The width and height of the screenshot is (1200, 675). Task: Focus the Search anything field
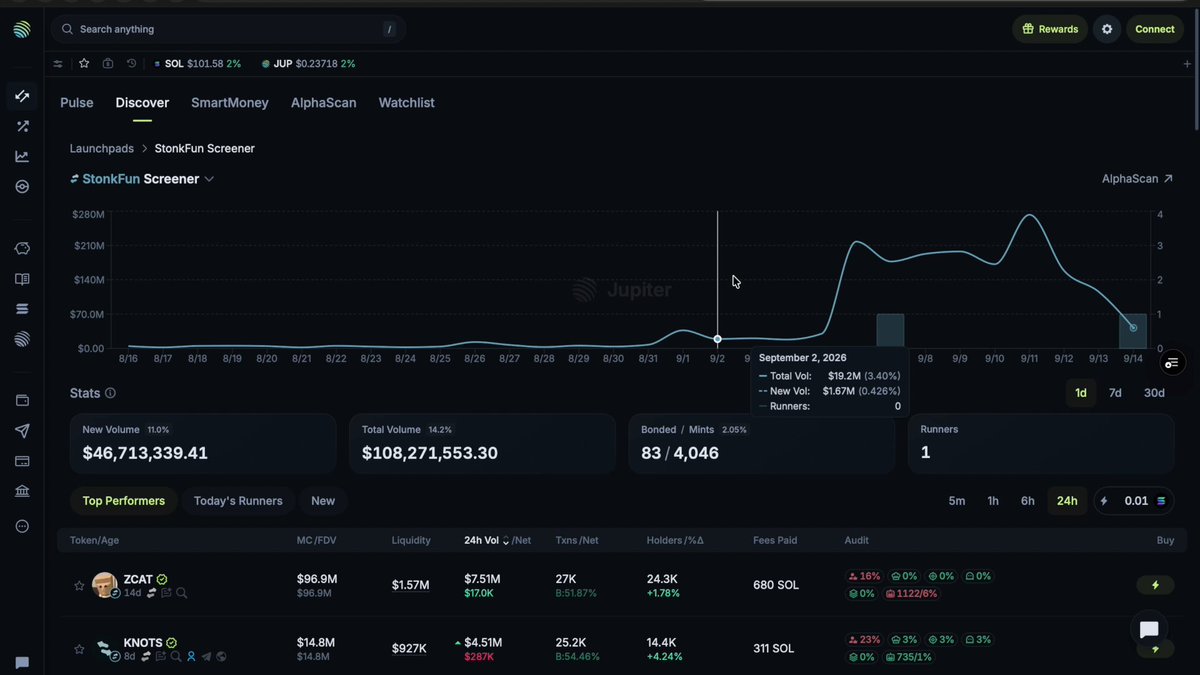coord(226,29)
